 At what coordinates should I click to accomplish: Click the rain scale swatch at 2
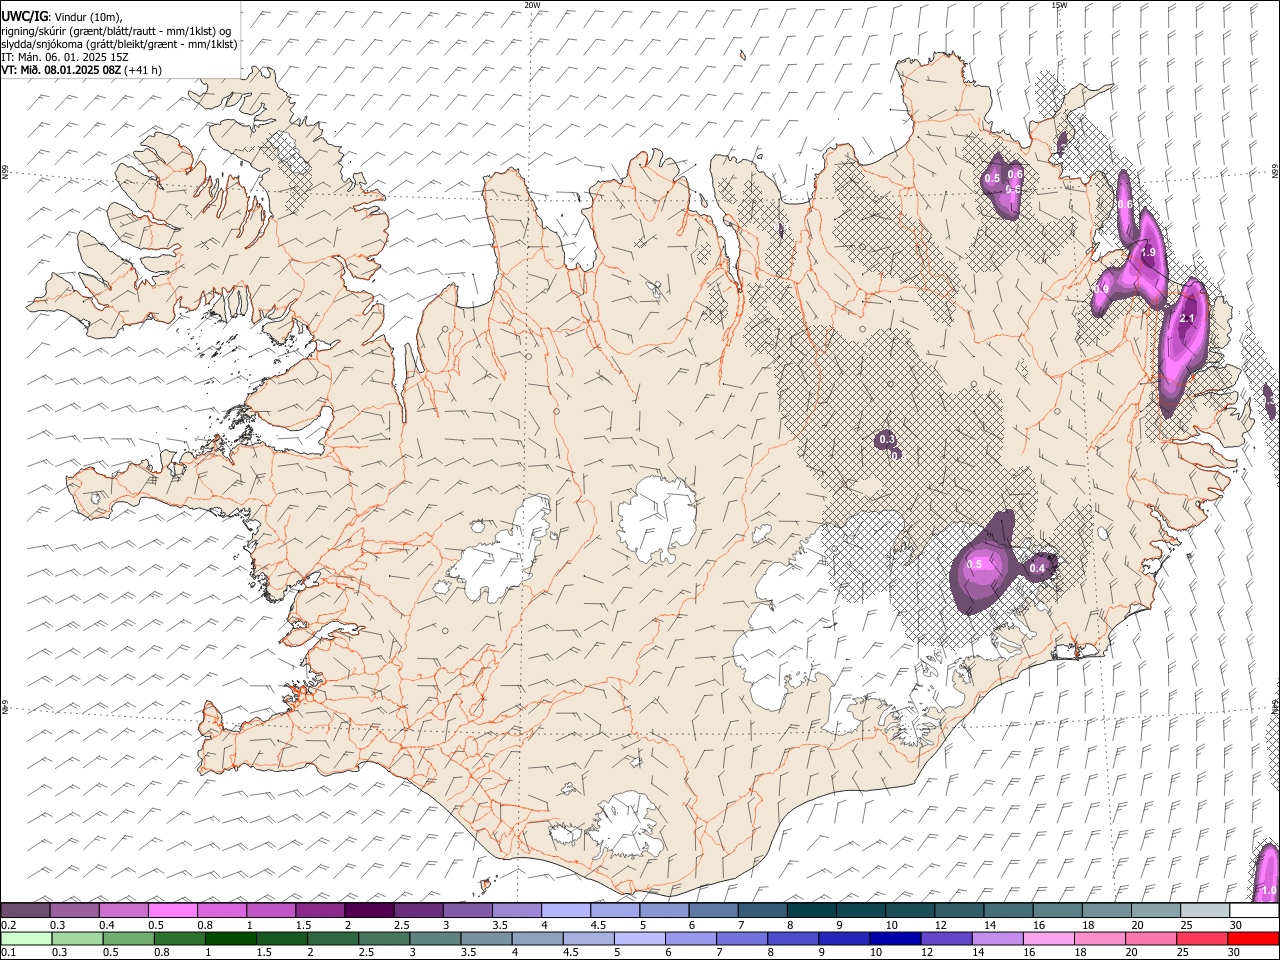click(x=332, y=939)
